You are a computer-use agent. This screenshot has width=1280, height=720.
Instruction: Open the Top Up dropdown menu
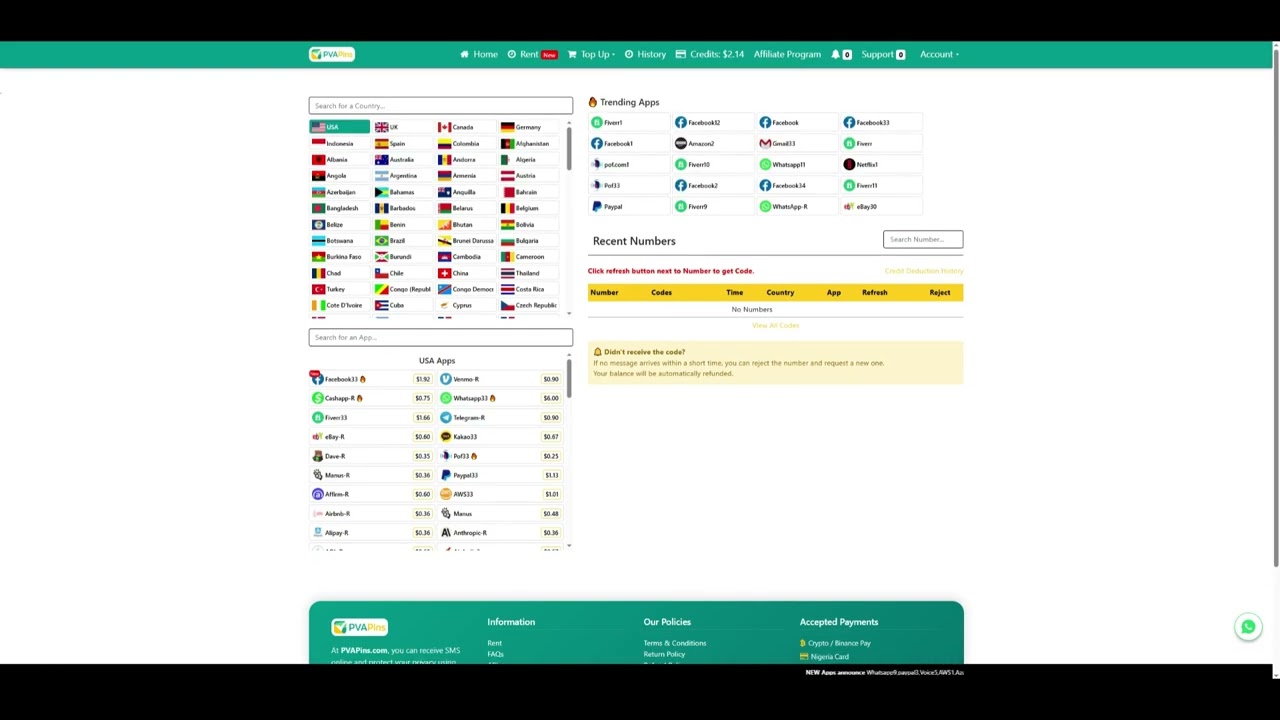pyautogui.click(x=591, y=54)
